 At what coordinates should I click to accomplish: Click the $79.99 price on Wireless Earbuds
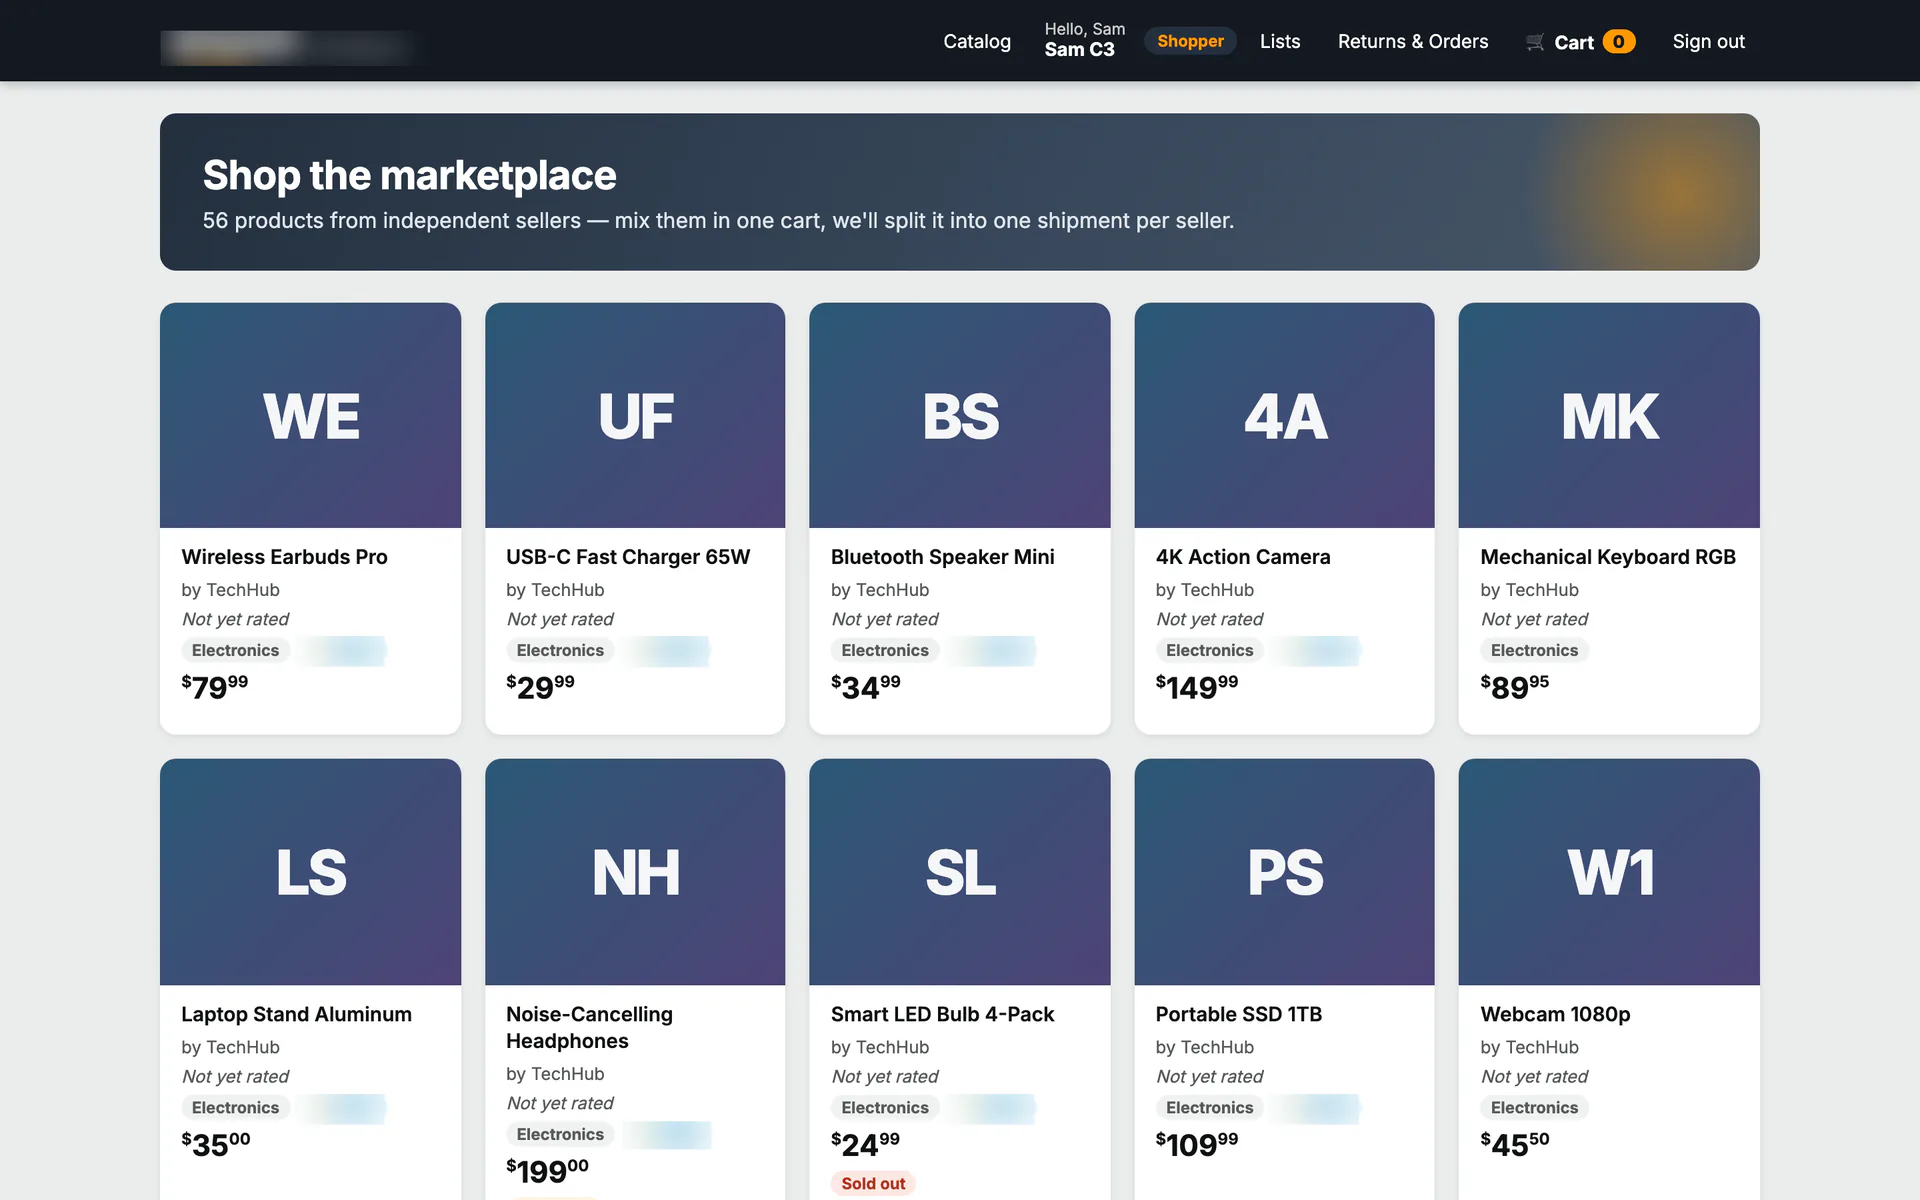coord(215,686)
